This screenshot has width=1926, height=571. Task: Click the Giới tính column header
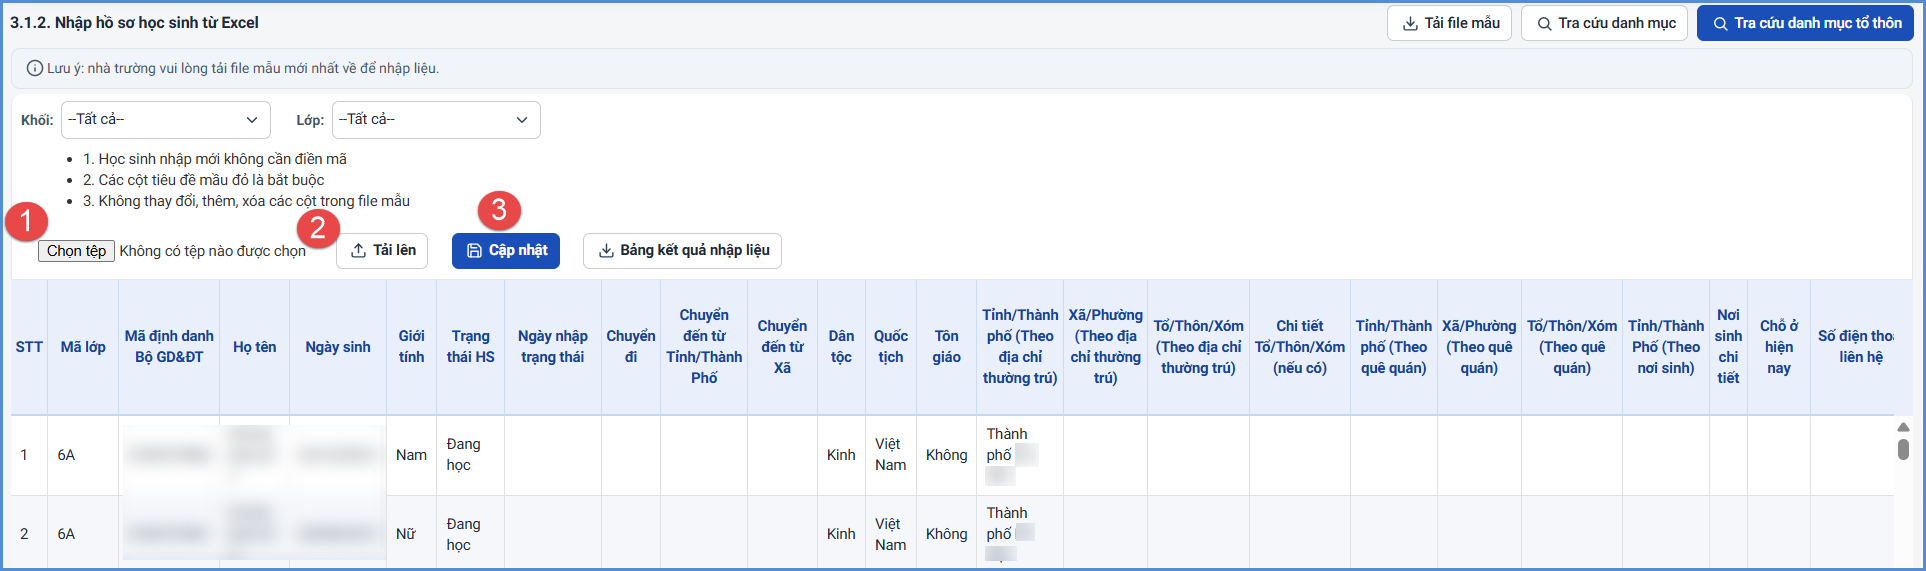tap(411, 347)
